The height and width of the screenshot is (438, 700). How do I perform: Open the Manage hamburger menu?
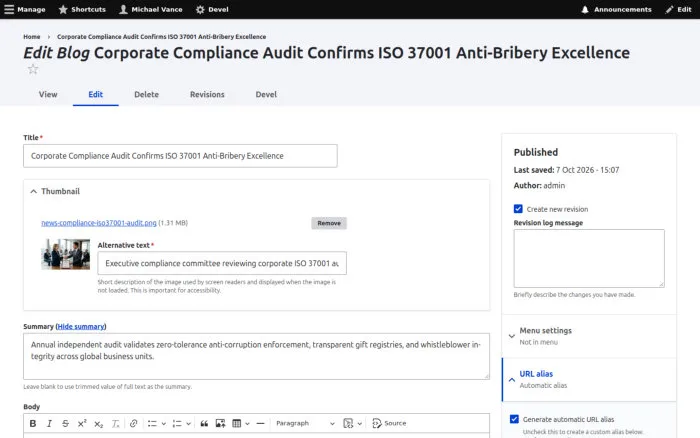click(x=25, y=9)
